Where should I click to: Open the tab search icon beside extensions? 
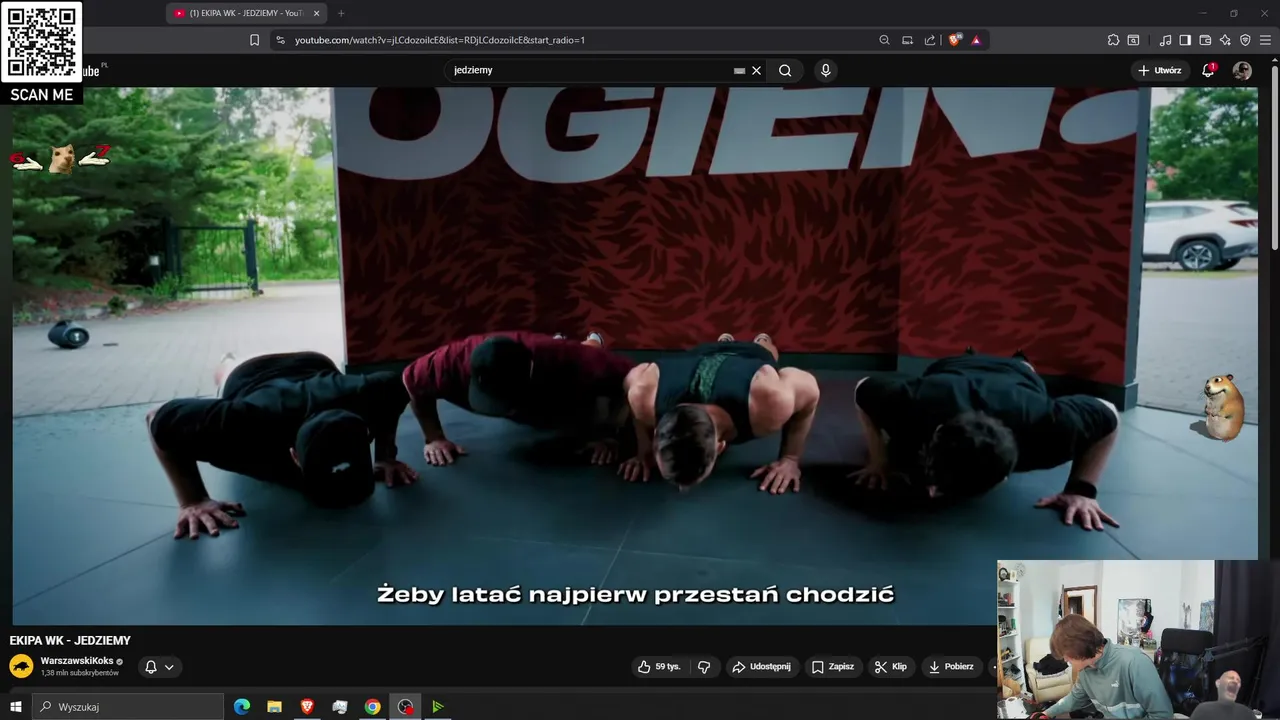tap(1133, 40)
